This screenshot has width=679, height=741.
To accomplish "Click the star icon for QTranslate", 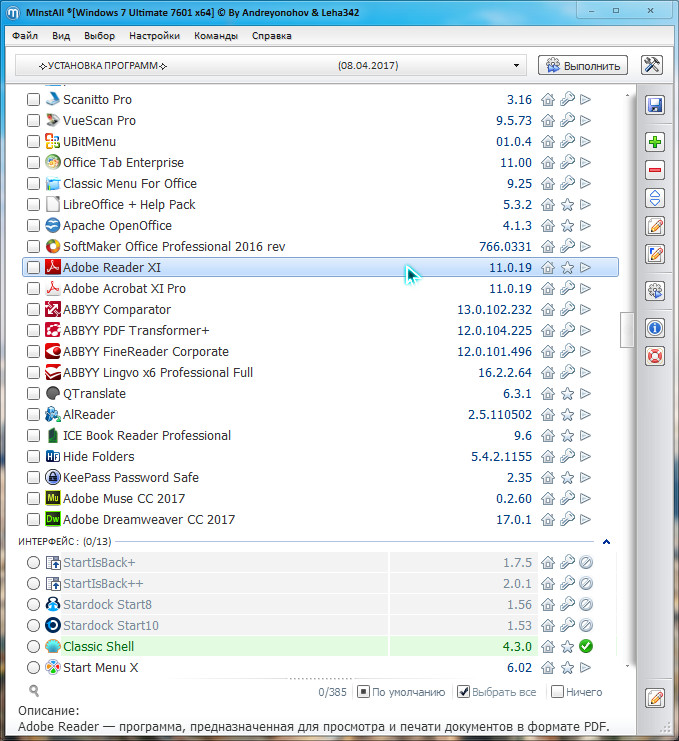I will (x=567, y=394).
